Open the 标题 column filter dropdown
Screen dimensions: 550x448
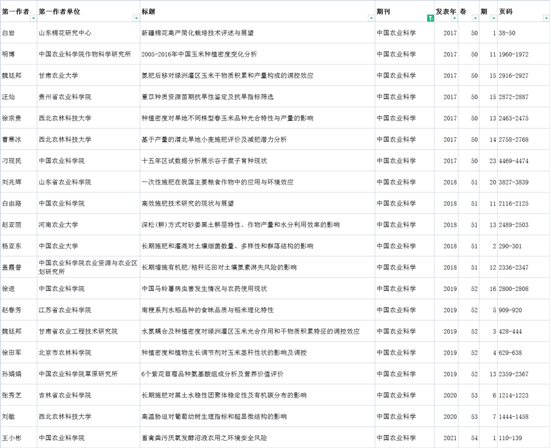pyautogui.click(x=371, y=18)
